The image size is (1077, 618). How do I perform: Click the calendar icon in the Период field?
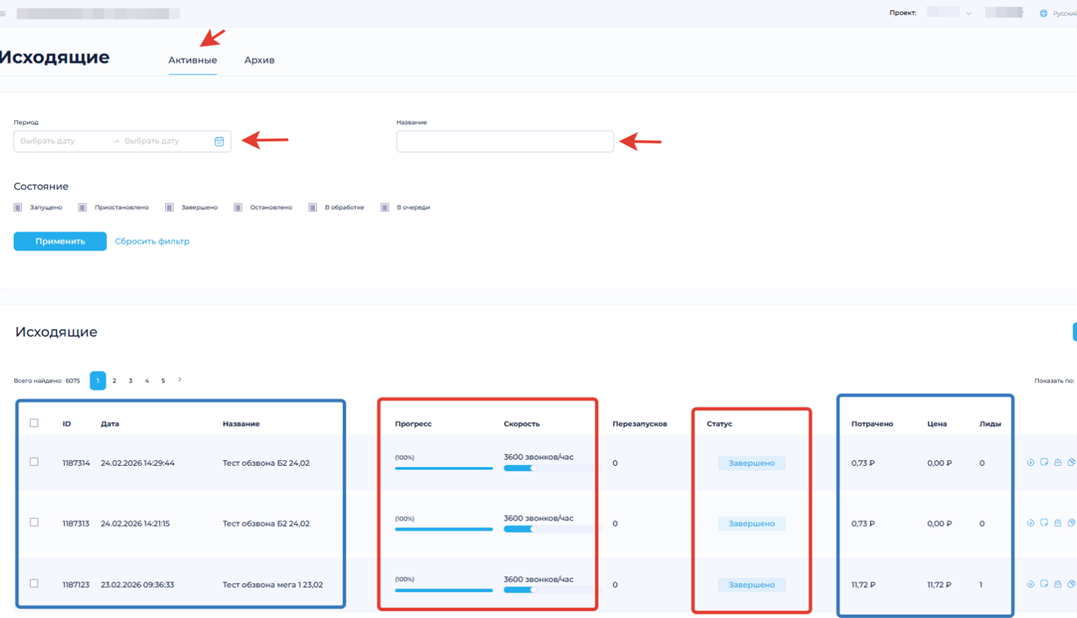pos(219,141)
